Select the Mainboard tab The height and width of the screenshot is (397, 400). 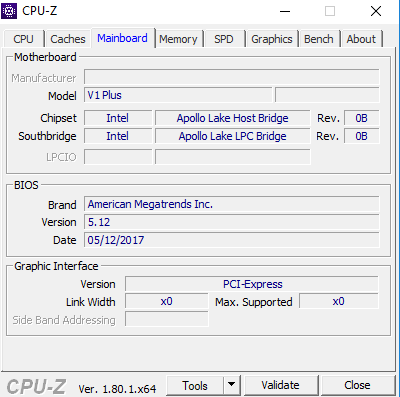pos(122,38)
